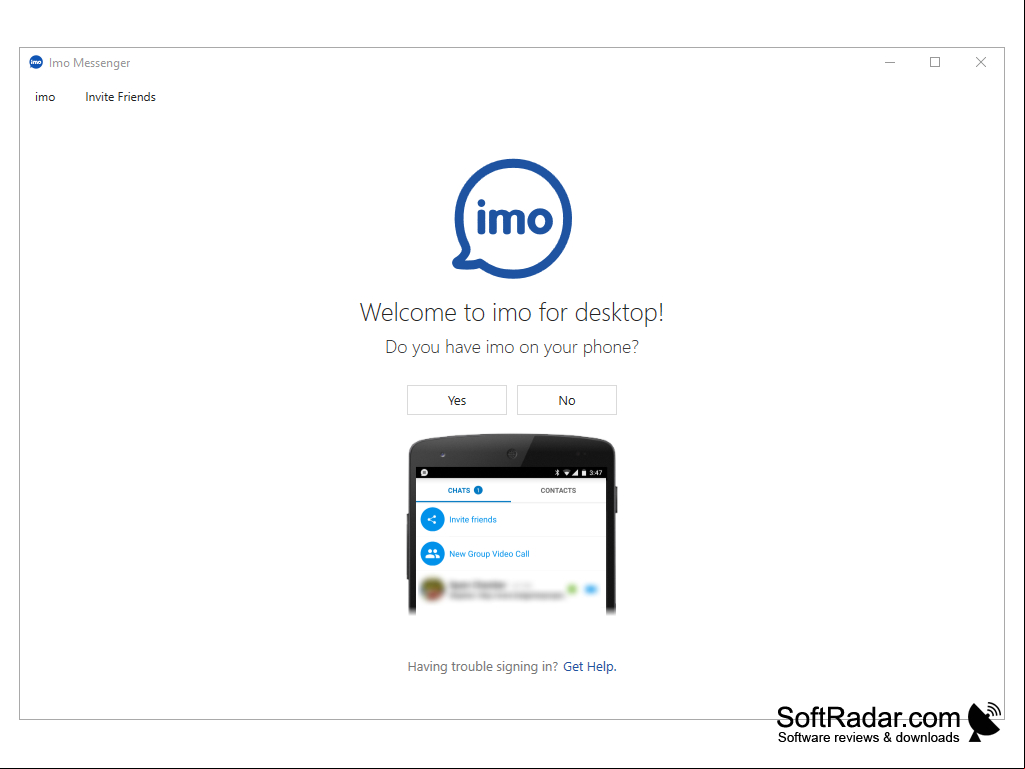The width and height of the screenshot is (1025, 769).
Task: Minimize the Imo Messenger window
Action: point(890,62)
